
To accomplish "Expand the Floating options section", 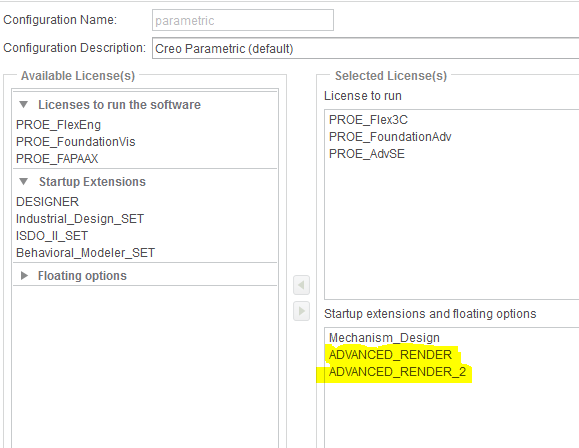I will click(x=24, y=276).
